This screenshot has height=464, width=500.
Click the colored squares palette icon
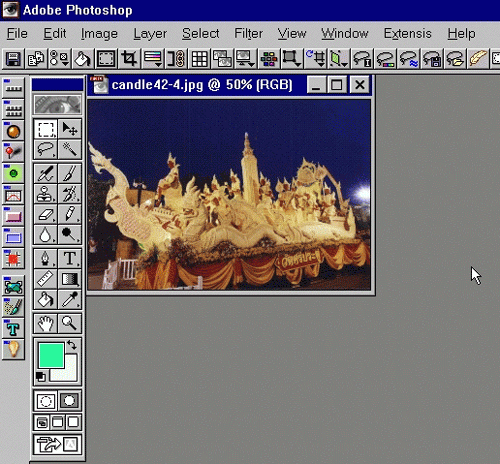click(269, 59)
